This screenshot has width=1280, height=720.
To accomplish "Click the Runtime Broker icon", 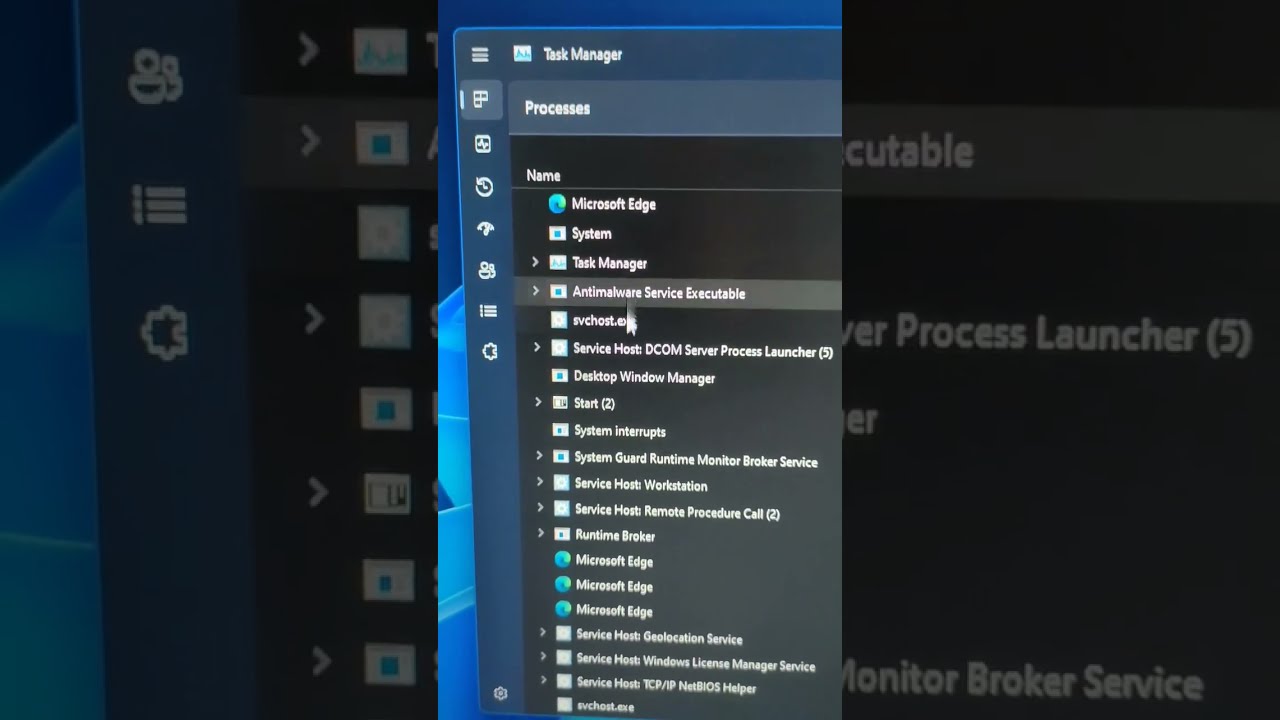I will tap(562, 535).
